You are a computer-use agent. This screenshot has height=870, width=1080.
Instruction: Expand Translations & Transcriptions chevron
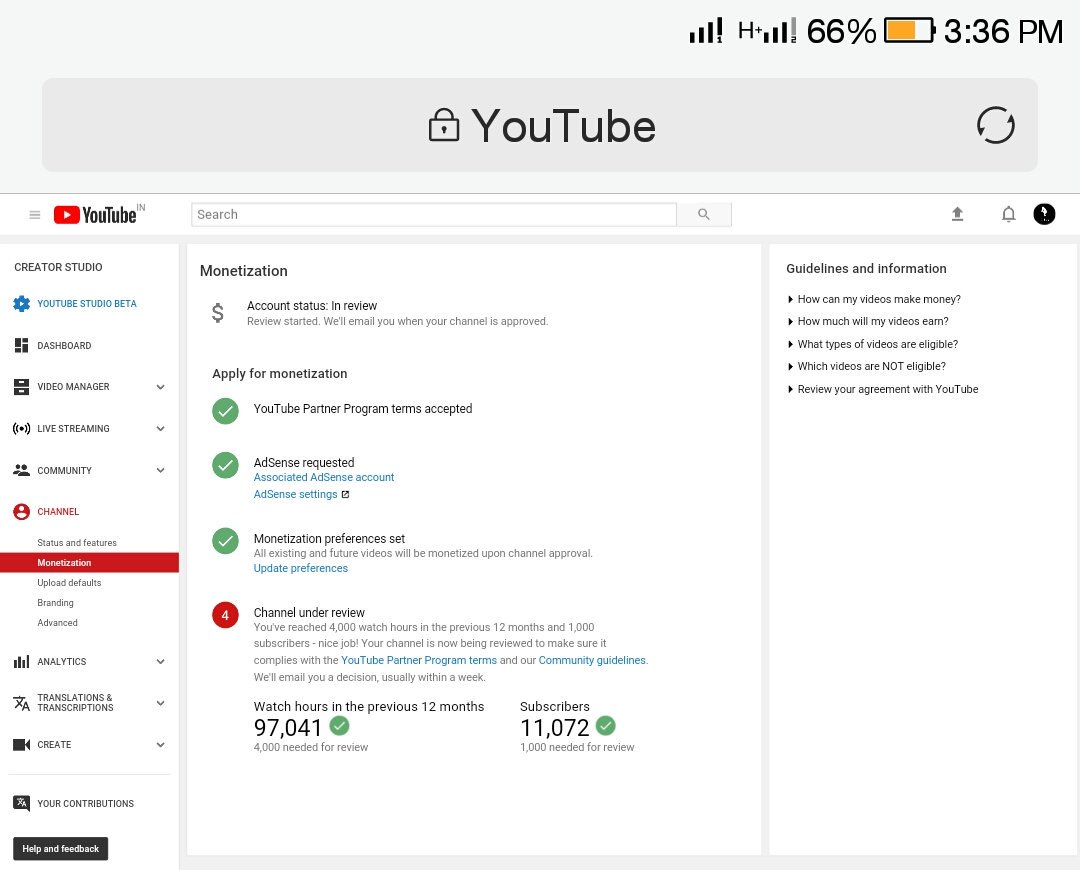(x=160, y=703)
